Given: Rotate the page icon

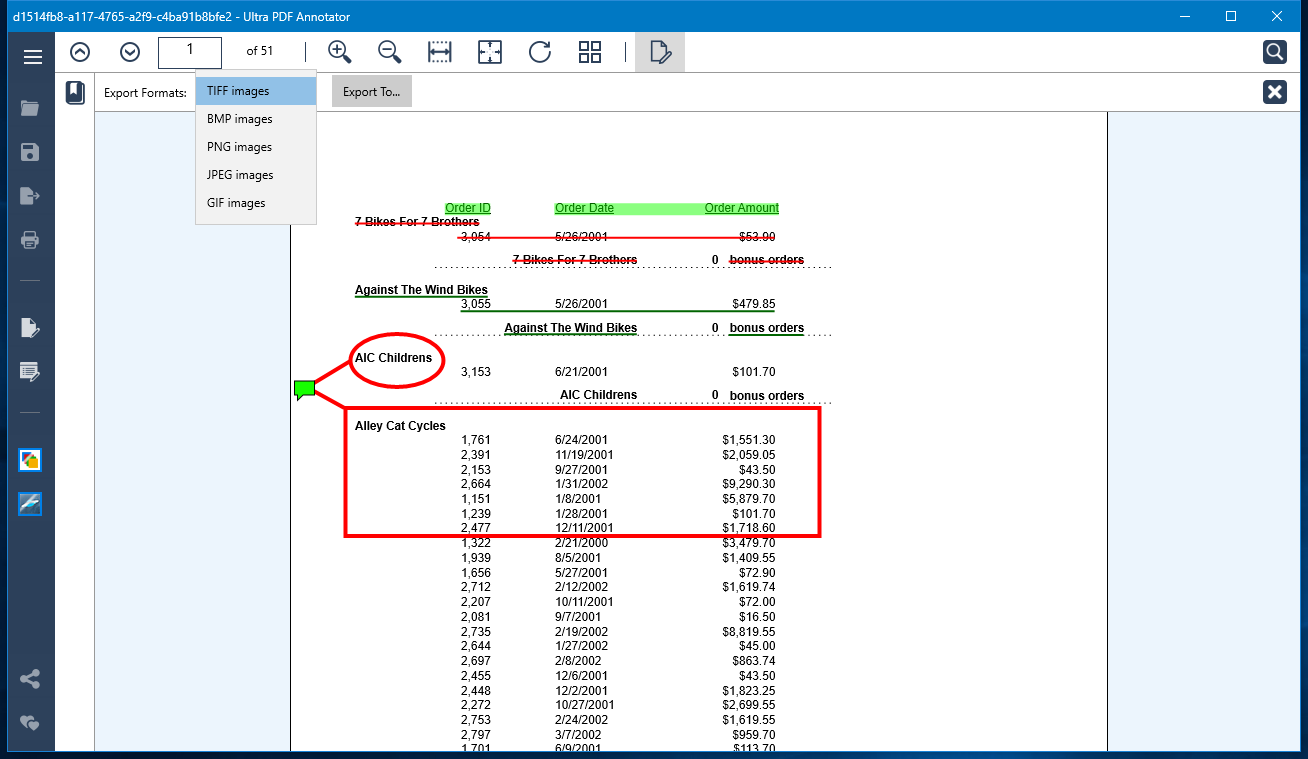Looking at the screenshot, I should [540, 52].
